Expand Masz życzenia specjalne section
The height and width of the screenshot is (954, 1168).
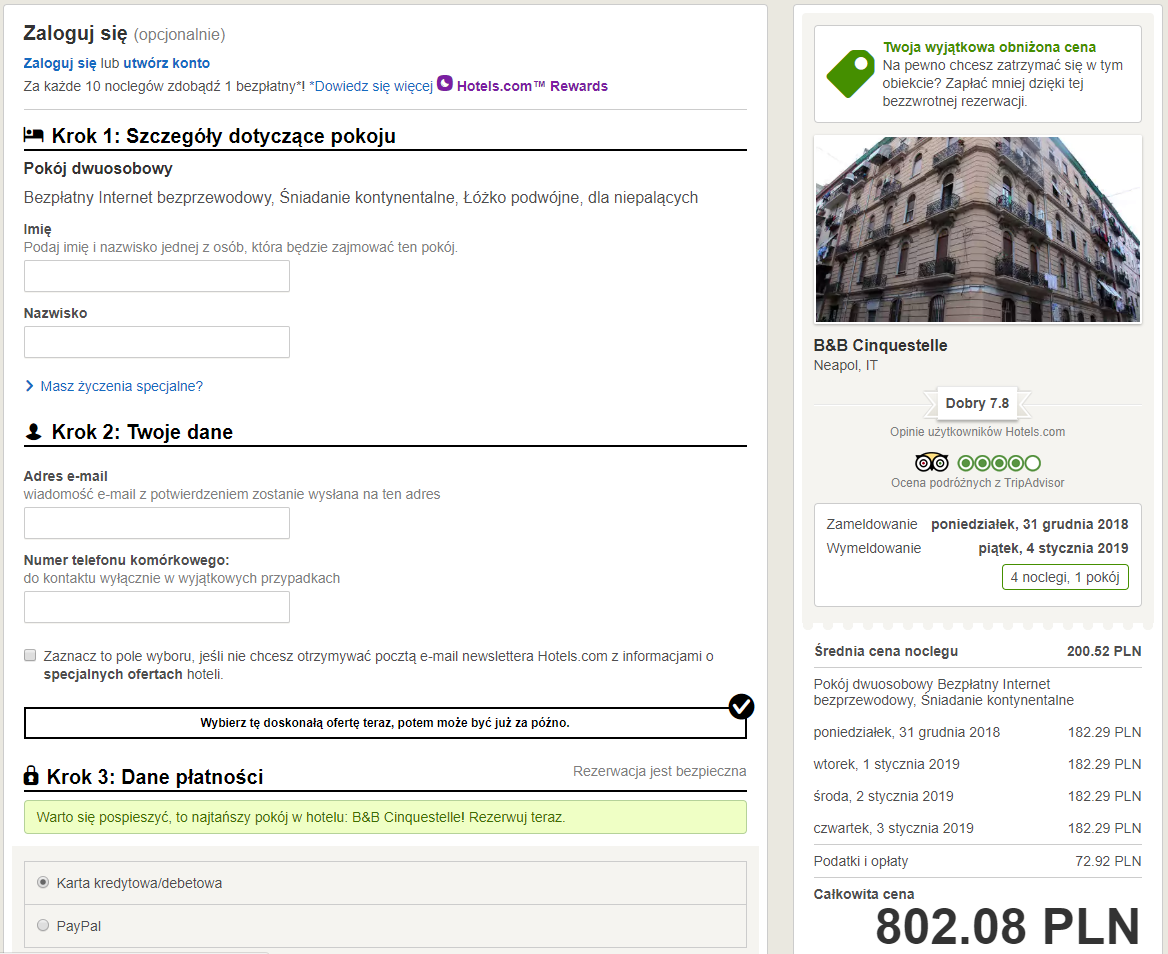(x=121, y=386)
